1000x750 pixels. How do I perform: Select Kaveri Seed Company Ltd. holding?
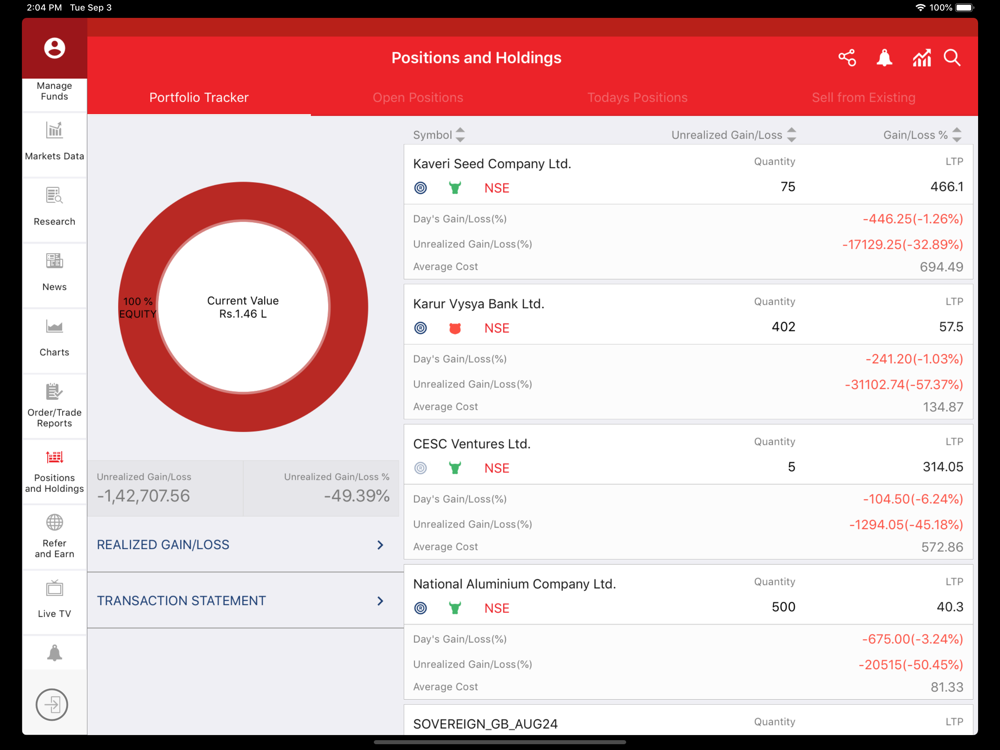(492, 164)
